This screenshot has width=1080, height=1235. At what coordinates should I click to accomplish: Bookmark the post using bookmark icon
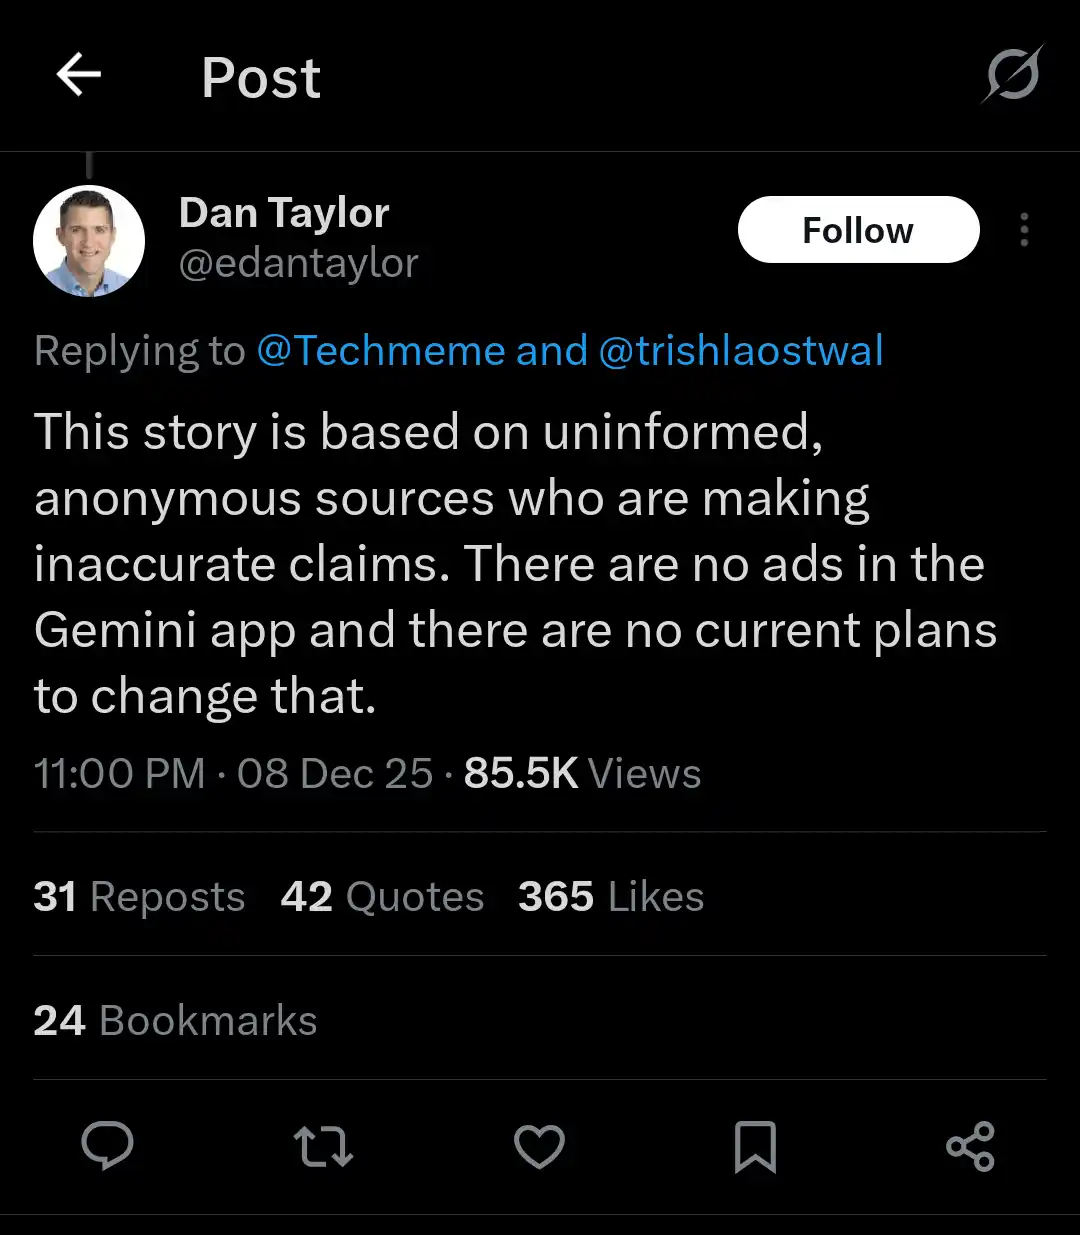tap(755, 1146)
